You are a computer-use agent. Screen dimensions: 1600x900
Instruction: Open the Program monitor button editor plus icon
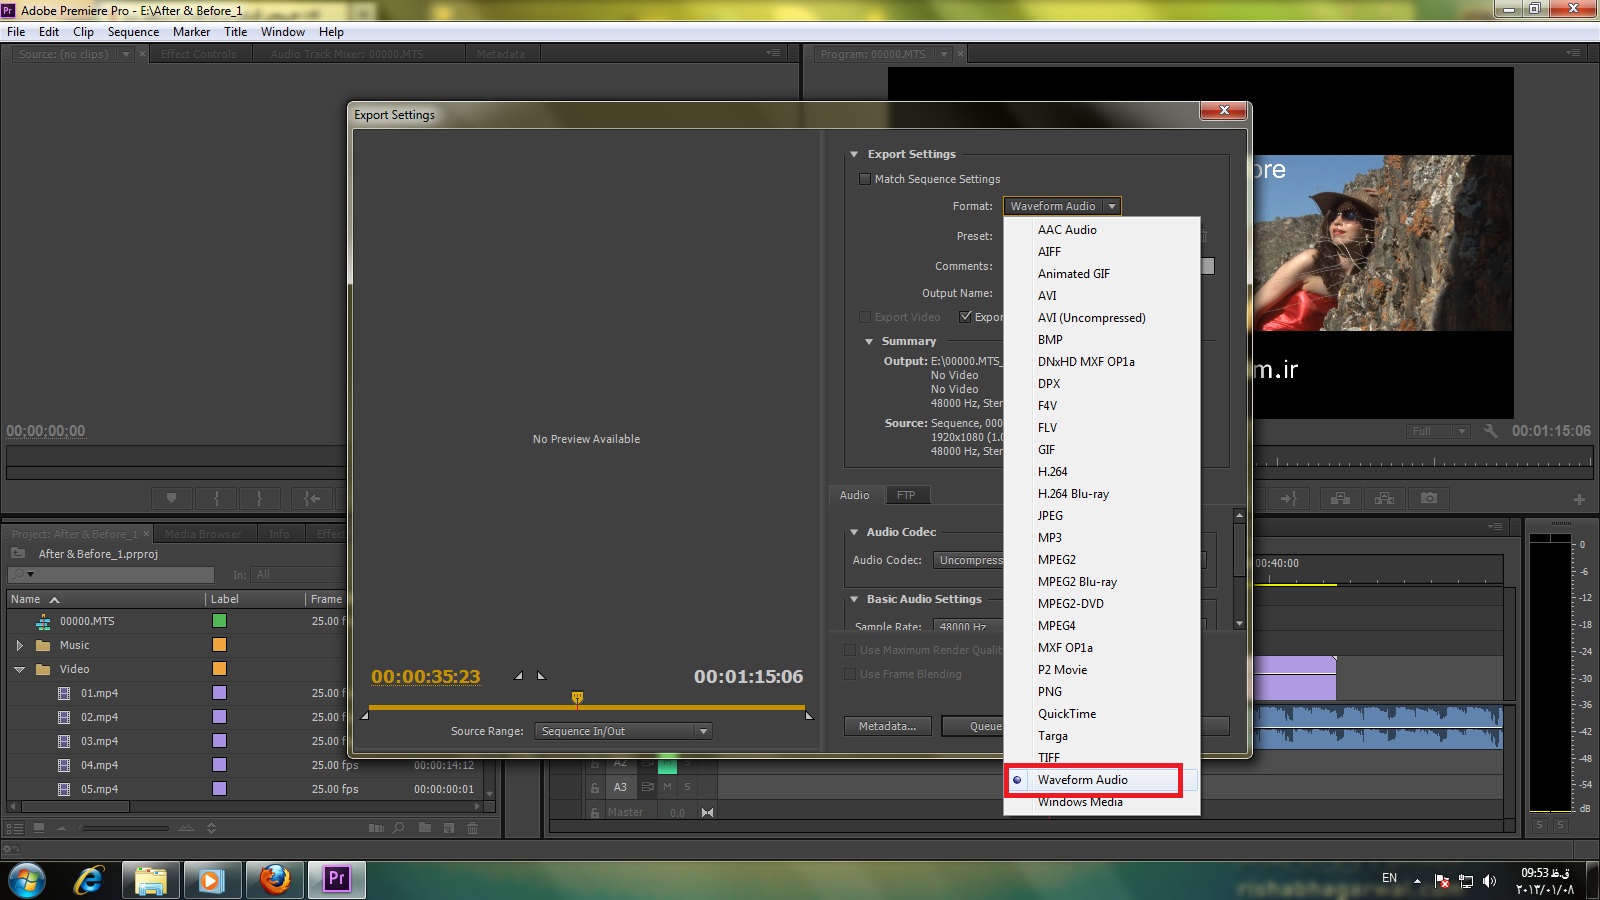(1579, 499)
